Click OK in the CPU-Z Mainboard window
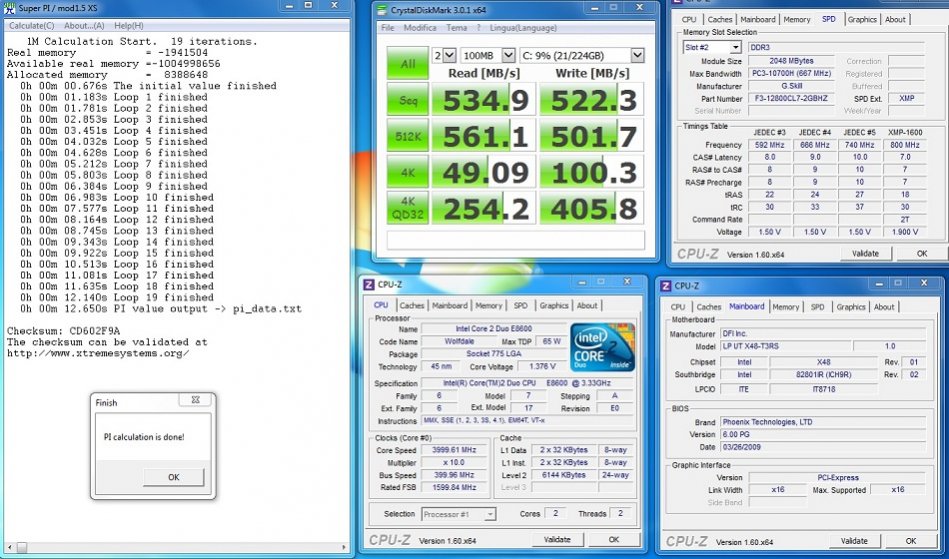Viewport: 949px width, 559px height. tap(910, 540)
